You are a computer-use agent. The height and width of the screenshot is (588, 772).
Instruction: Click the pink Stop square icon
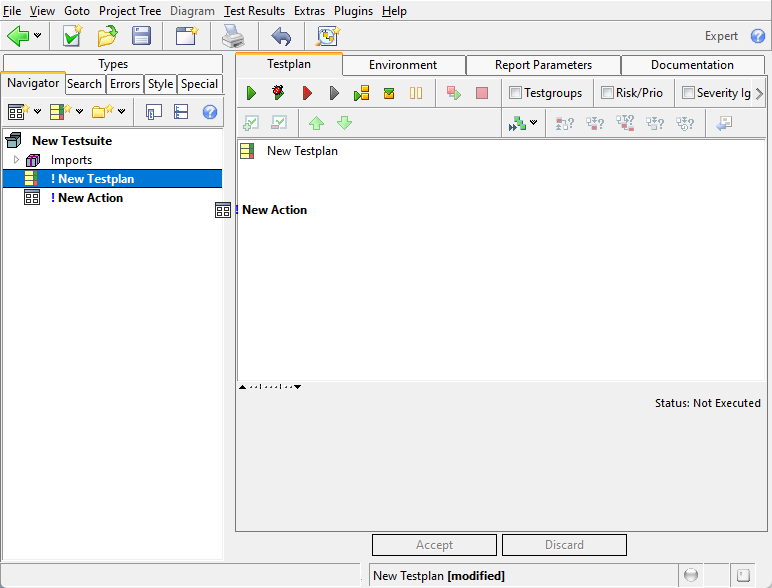[482, 93]
